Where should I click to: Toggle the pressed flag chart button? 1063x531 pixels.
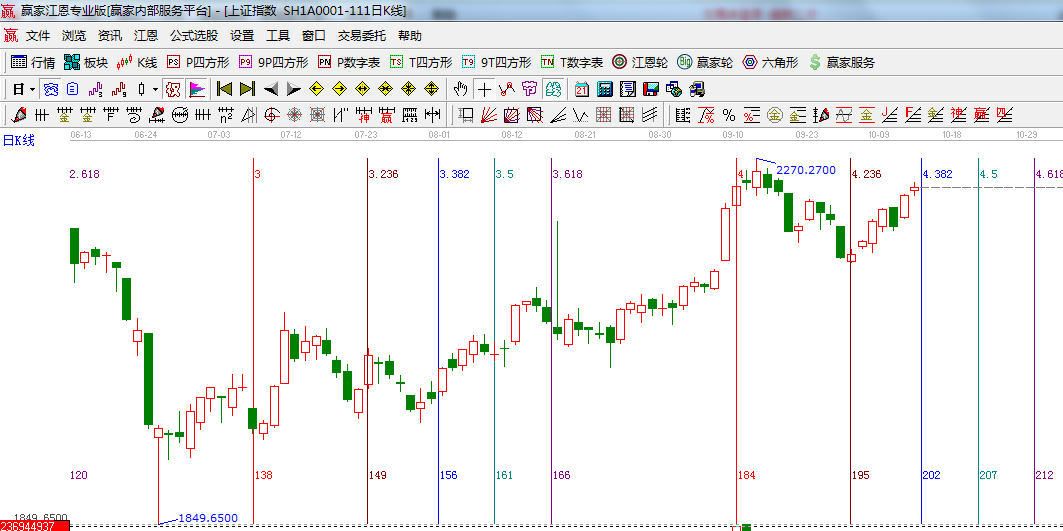point(196,89)
